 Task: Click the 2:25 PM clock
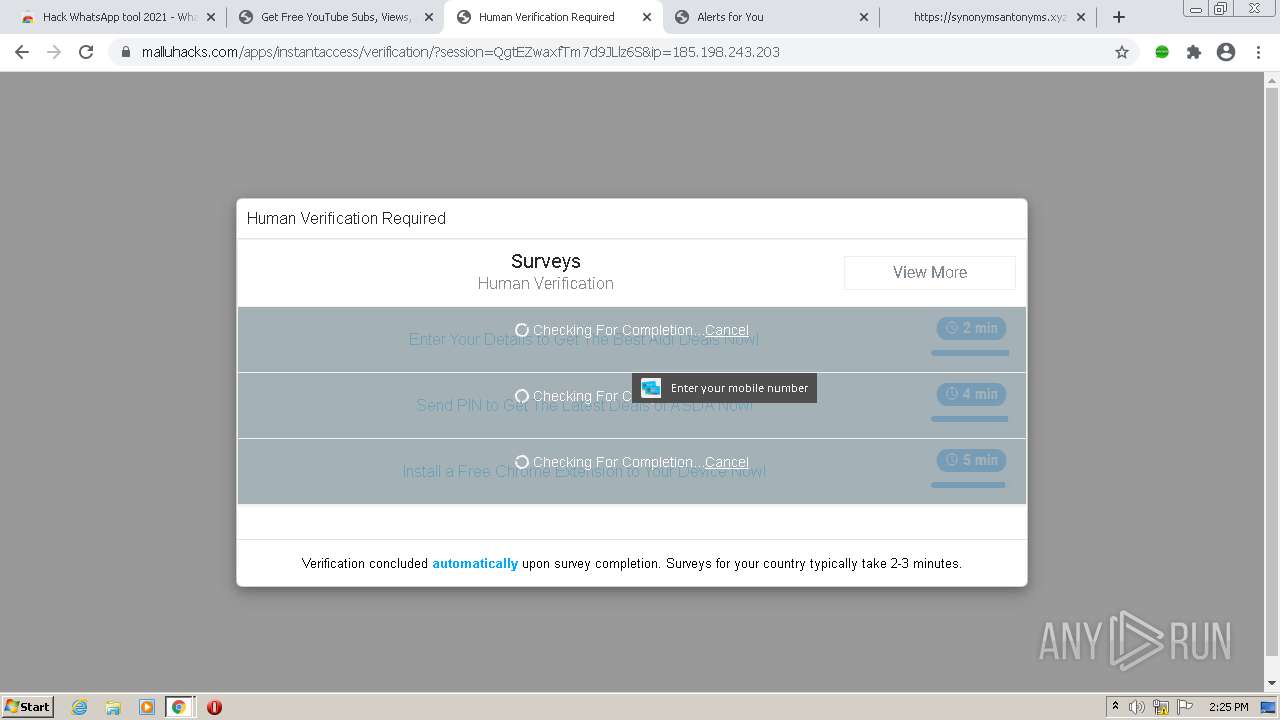1228,707
